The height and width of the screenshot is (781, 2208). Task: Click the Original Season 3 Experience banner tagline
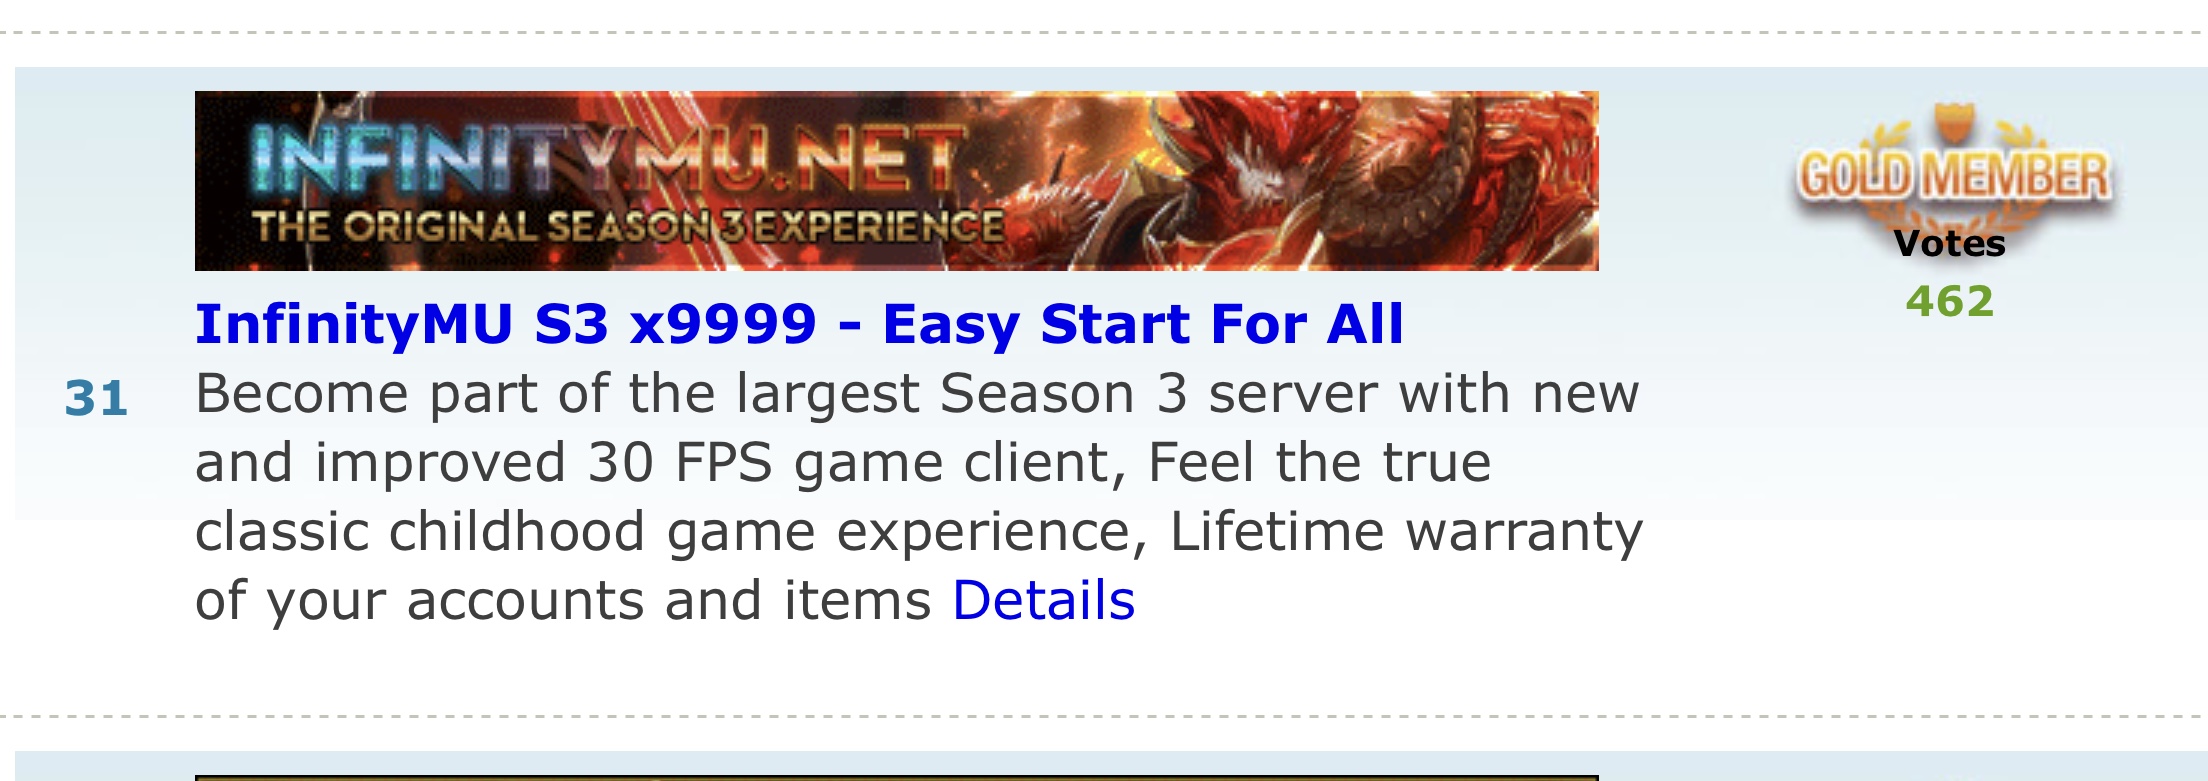(x=628, y=227)
